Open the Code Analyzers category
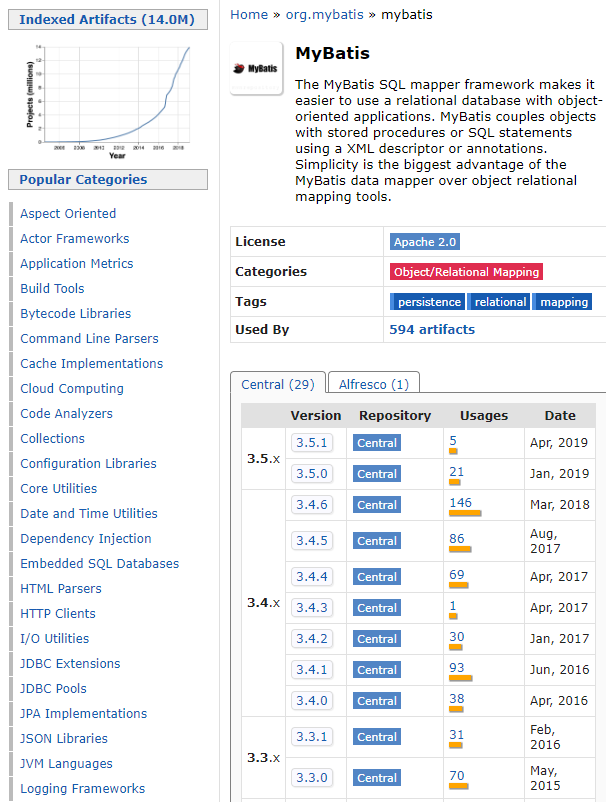606x802 pixels. [66, 414]
